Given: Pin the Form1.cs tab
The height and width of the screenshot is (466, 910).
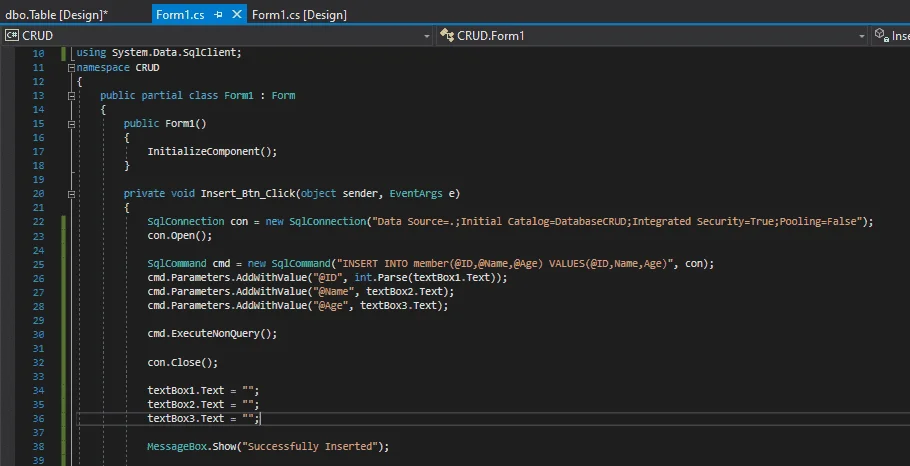Looking at the screenshot, I should pos(218,15).
